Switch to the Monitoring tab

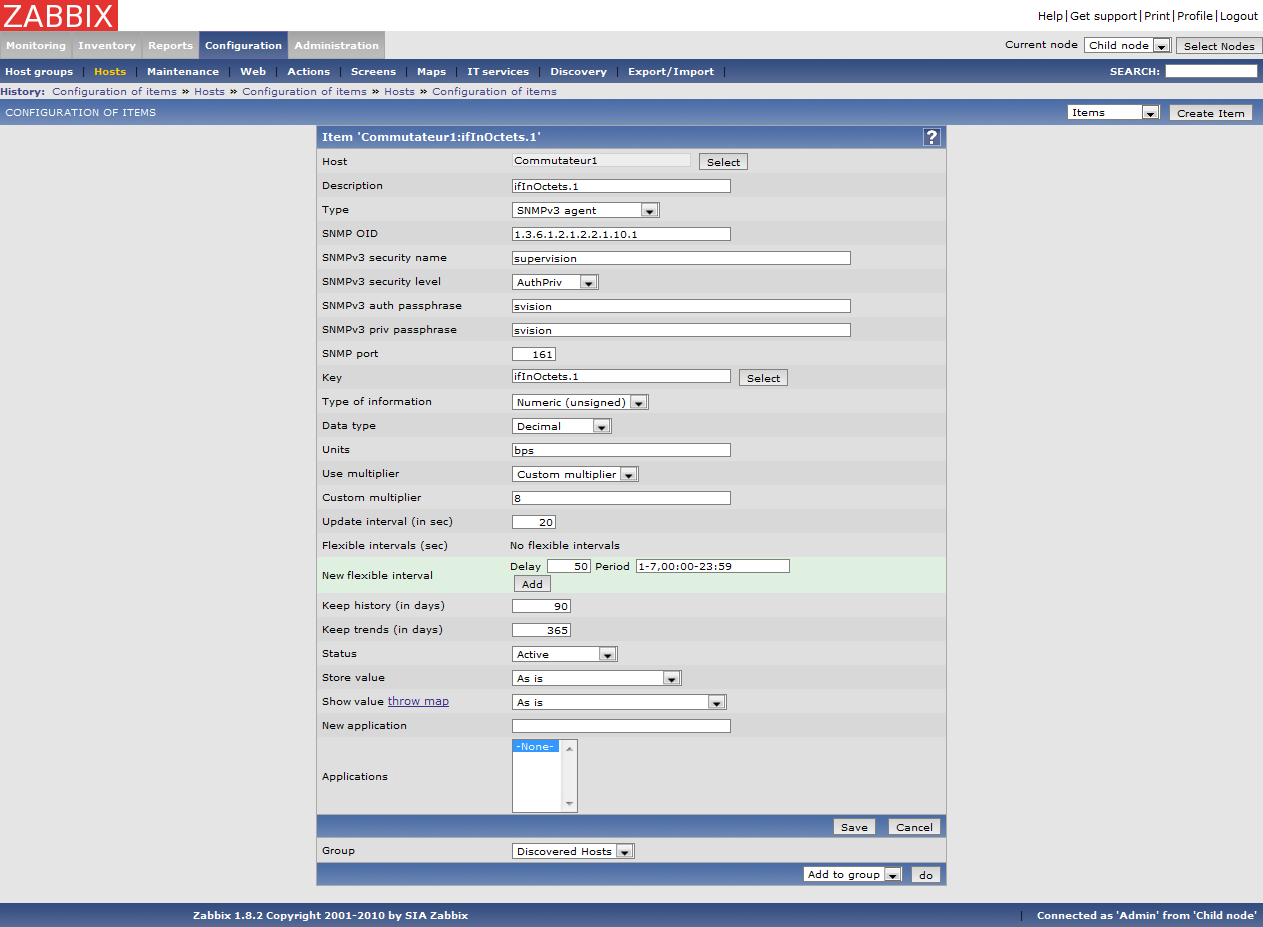point(36,45)
